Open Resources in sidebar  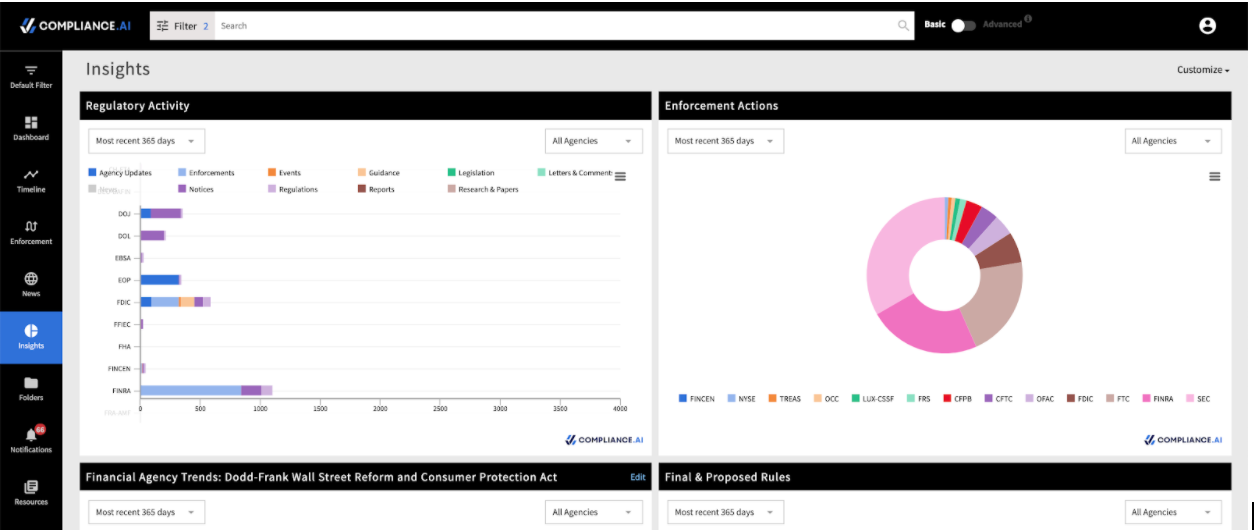coord(31,492)
